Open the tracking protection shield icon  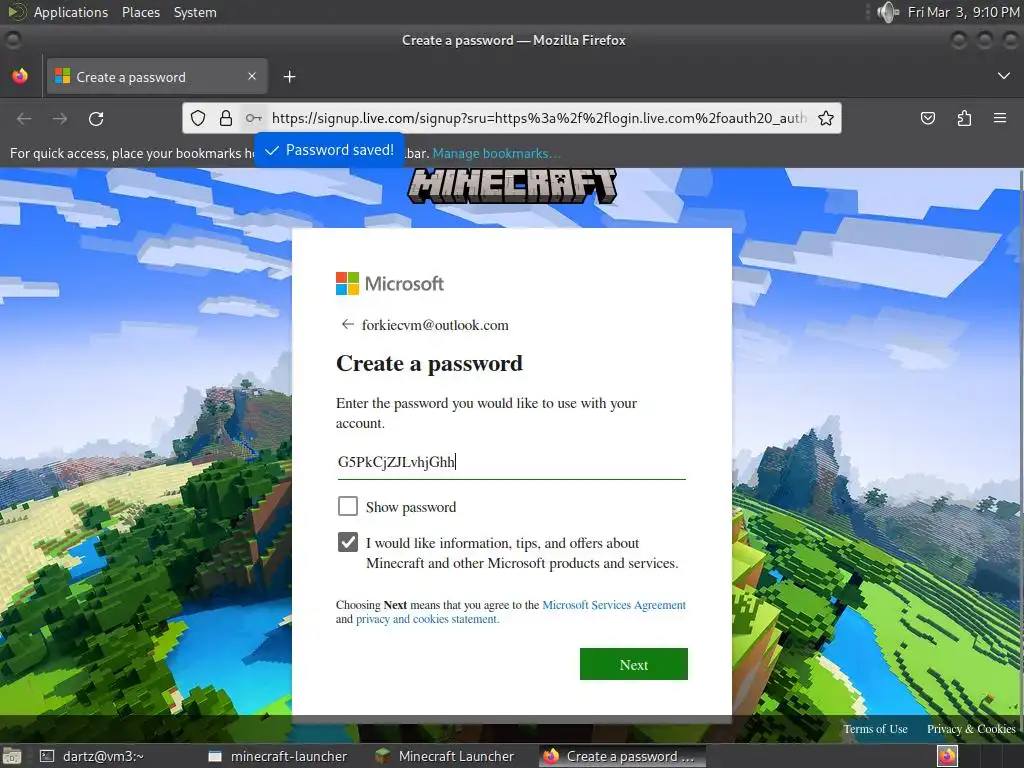coord(198,118)
